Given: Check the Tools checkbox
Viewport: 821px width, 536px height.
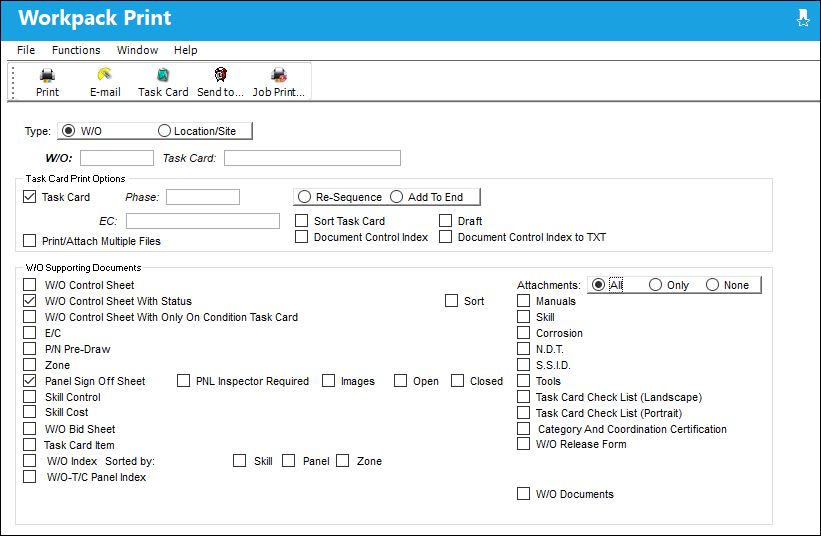Looking at the screenshot, I should coord(524,381).
